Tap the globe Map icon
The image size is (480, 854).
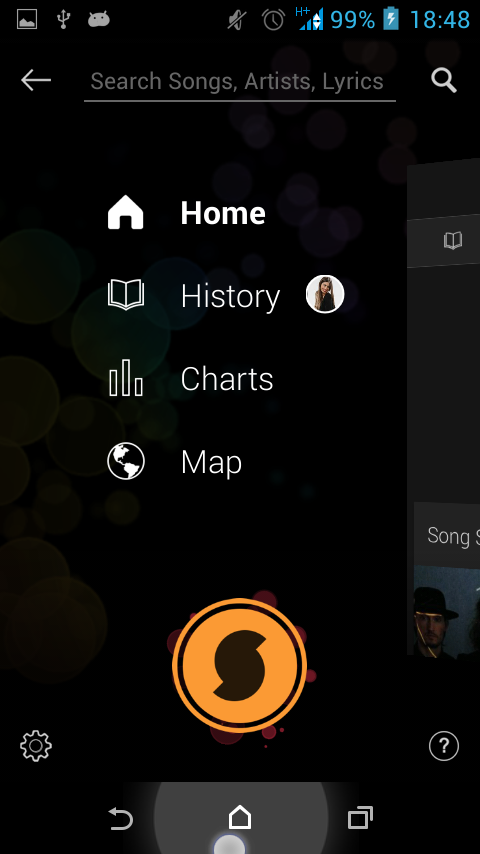[126, 461]
